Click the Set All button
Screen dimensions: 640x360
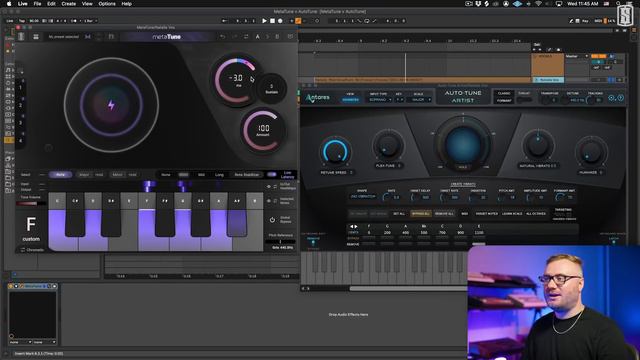click(x=399, y=213)
